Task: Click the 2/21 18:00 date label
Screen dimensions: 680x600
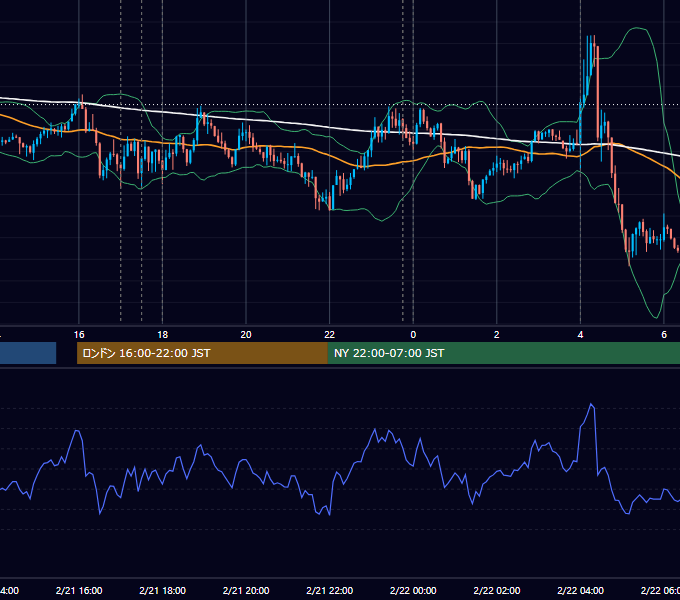Action: [163, 591]
